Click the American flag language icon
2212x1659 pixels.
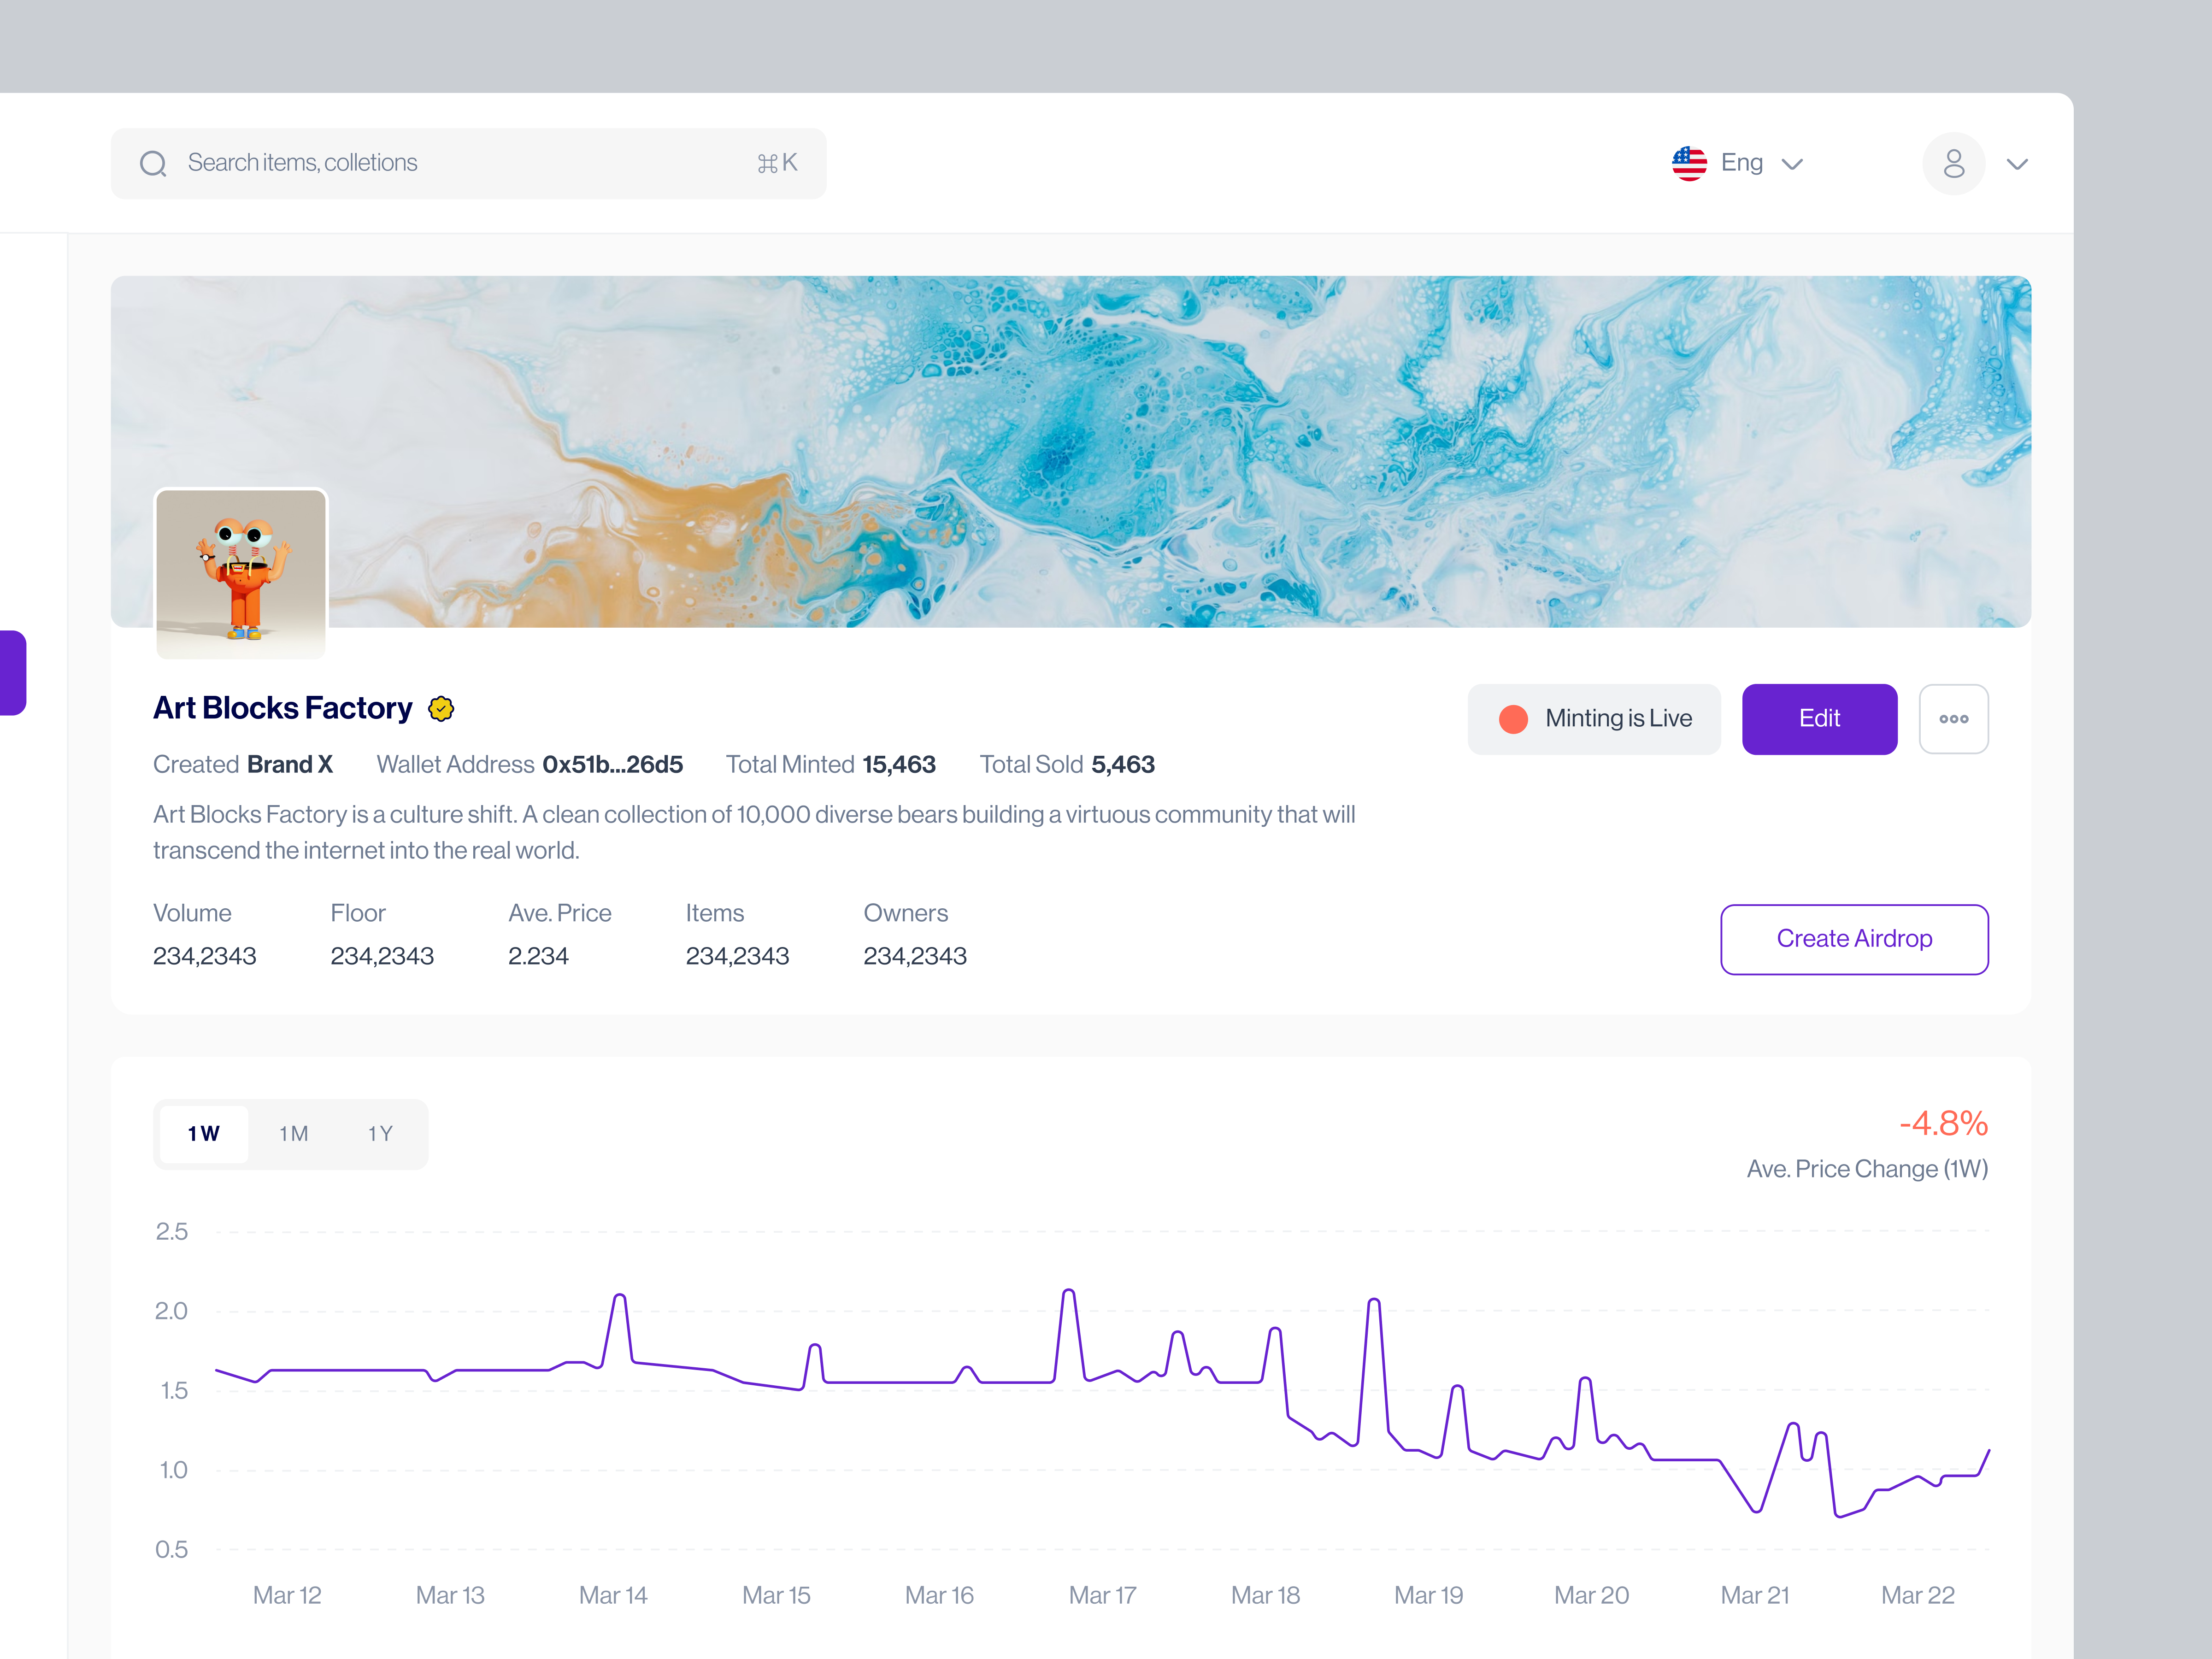[1689, 163]
